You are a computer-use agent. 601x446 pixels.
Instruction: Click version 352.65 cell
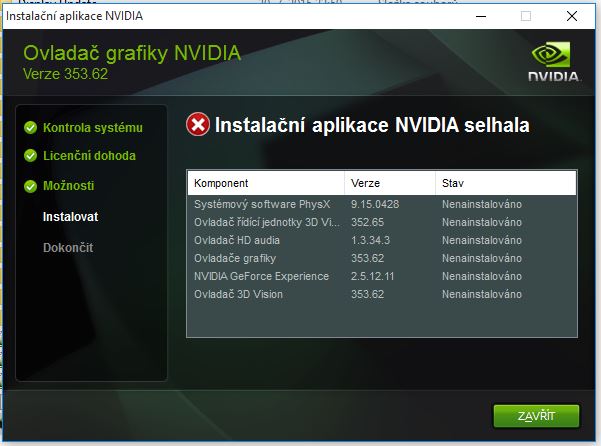pos(367,222)
